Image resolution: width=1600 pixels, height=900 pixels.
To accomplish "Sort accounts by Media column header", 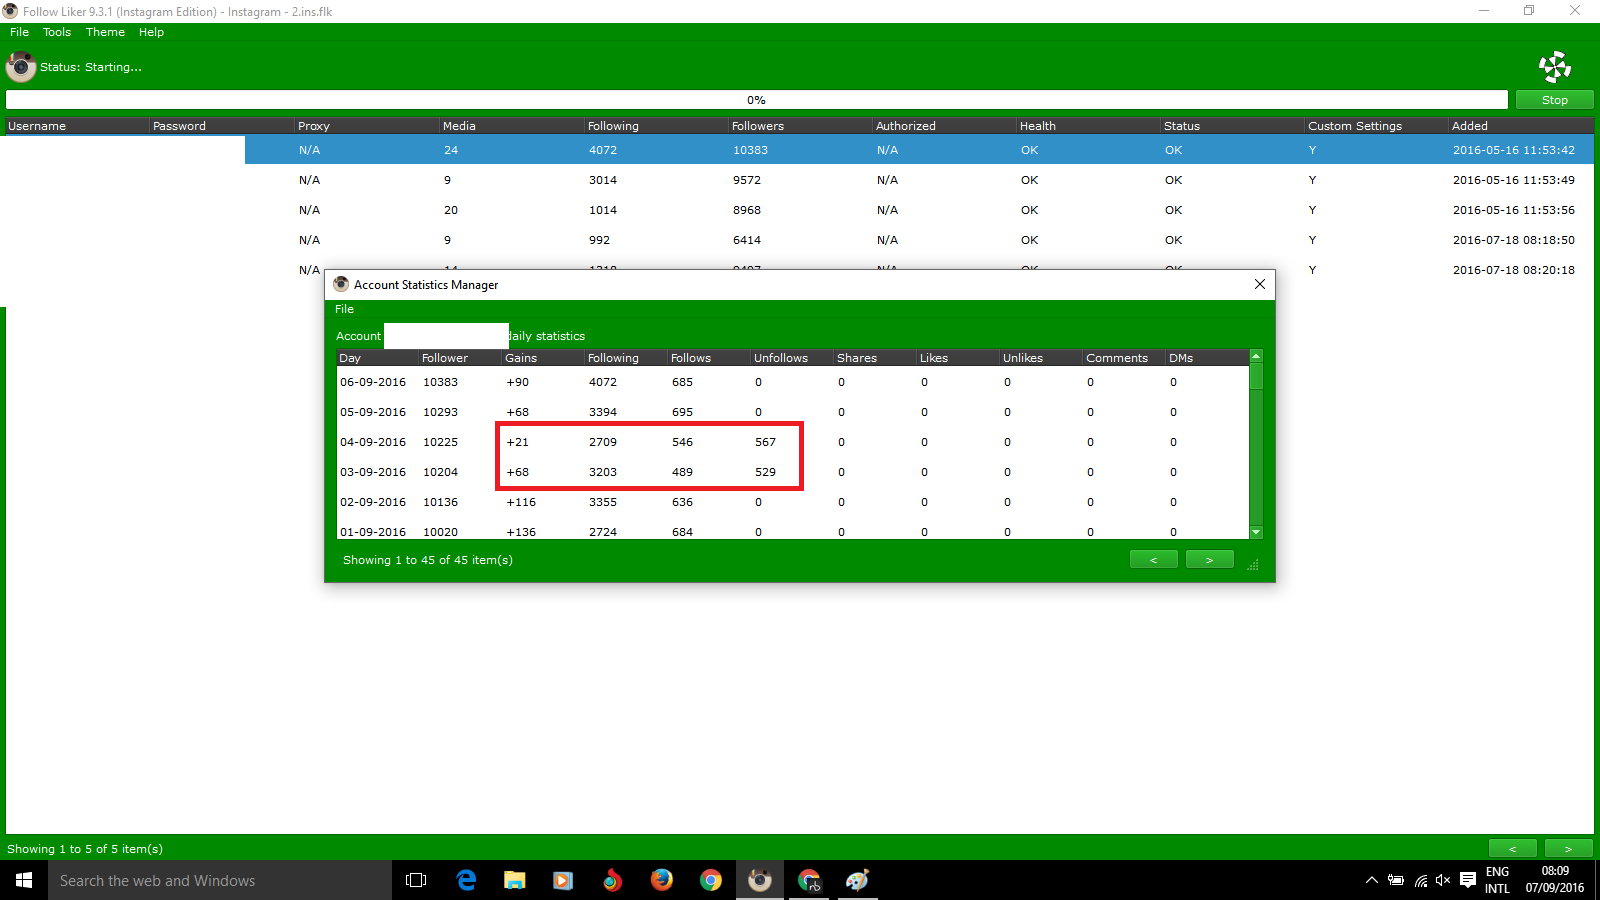I will coord(511,126).
